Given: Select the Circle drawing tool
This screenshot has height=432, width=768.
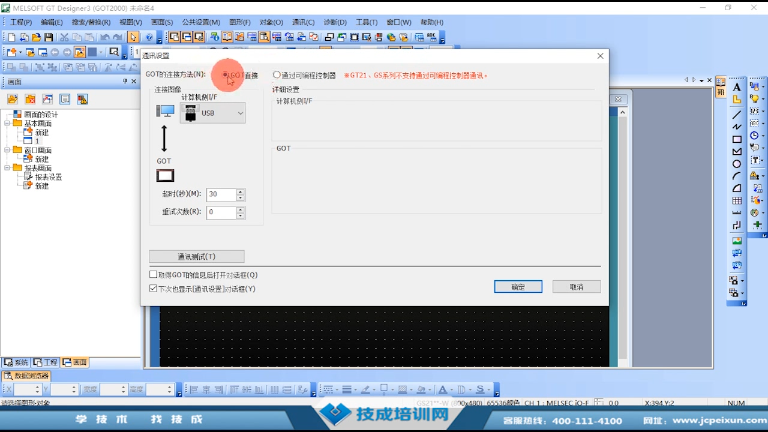Looking at the screenshot, I should click(737, 164).
